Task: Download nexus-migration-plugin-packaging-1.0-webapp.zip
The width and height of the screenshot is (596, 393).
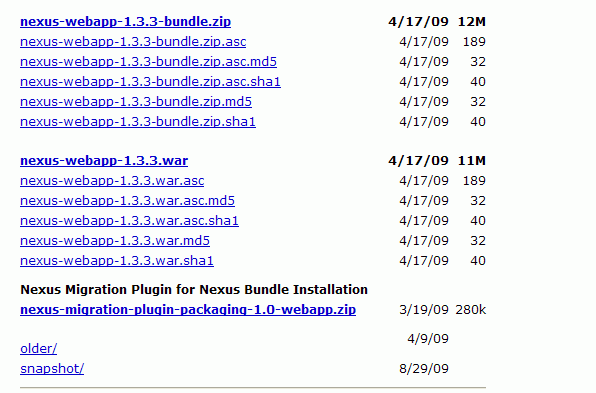Action: pyautogui.click(x=188, y=310)
